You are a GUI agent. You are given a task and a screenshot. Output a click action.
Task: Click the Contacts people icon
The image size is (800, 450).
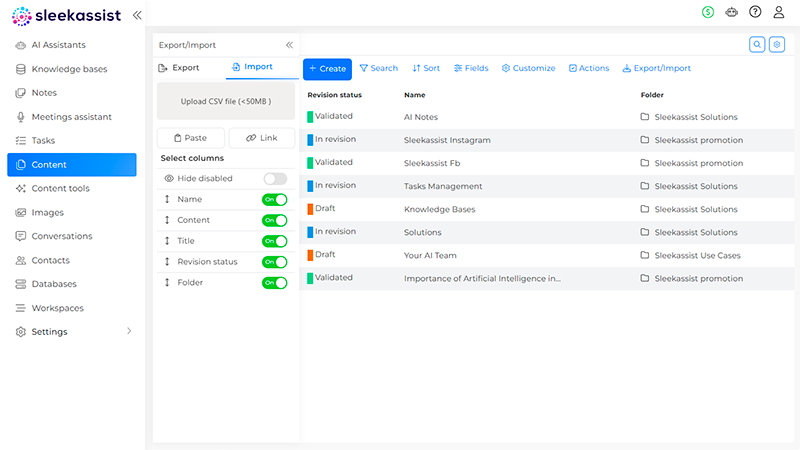tap(20, 260)
